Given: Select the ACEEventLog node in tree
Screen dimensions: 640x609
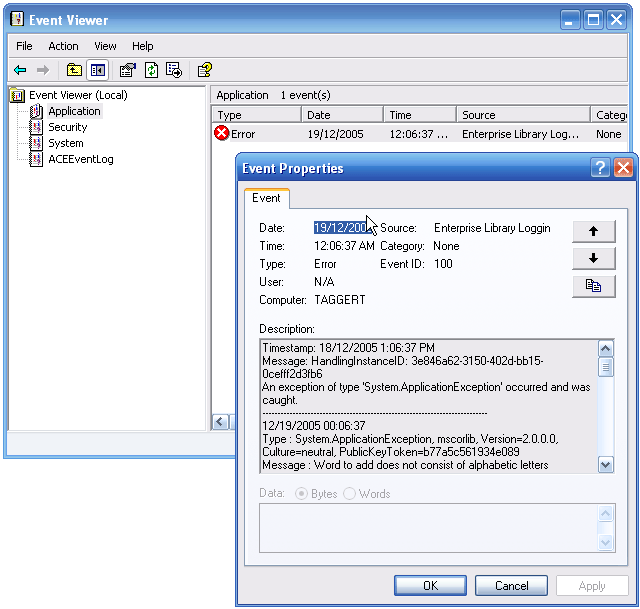Looking at the screenshot, I should (80, 159).
